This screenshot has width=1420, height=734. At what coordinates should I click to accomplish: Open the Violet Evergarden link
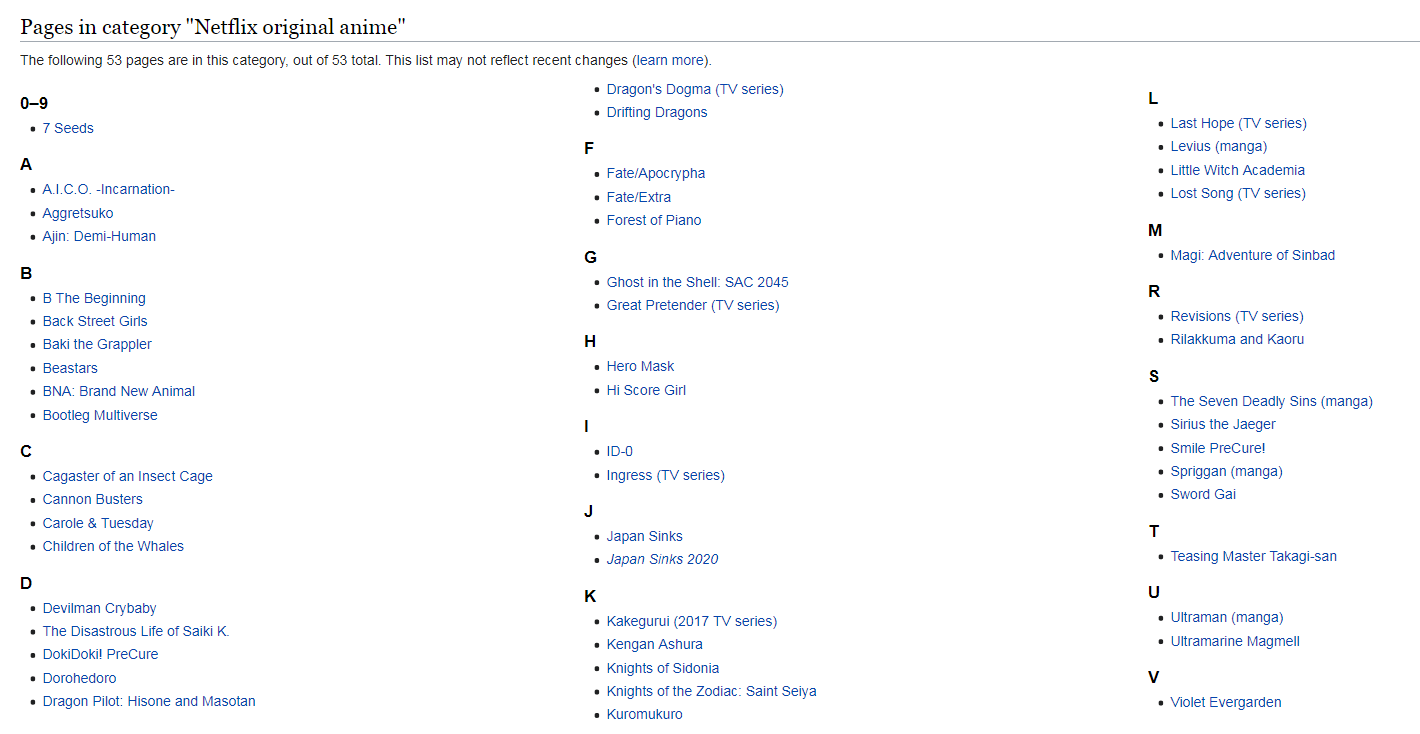(1226, 702)
